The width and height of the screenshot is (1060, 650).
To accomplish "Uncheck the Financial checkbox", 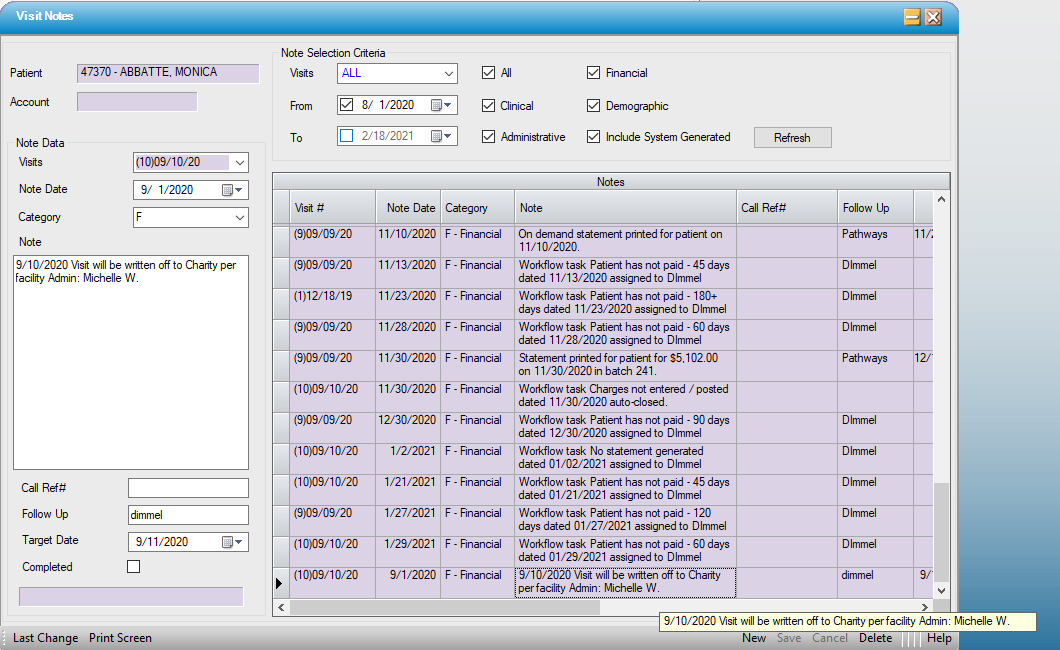I will (594, 73).
